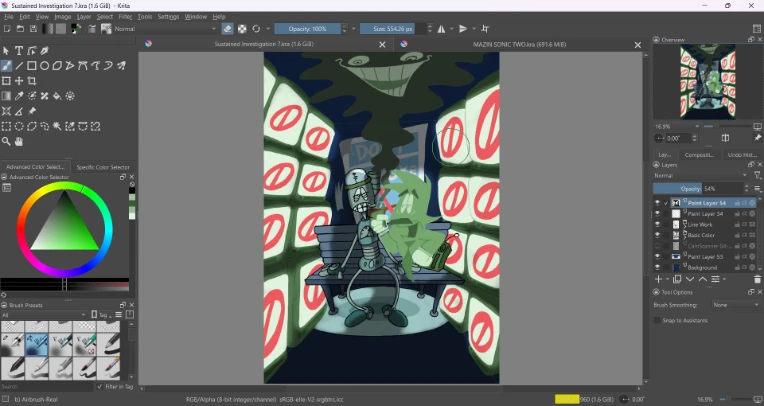Select the Reference Images pin tool
This screenshot has height=406, width=764.
coord(32,111)
